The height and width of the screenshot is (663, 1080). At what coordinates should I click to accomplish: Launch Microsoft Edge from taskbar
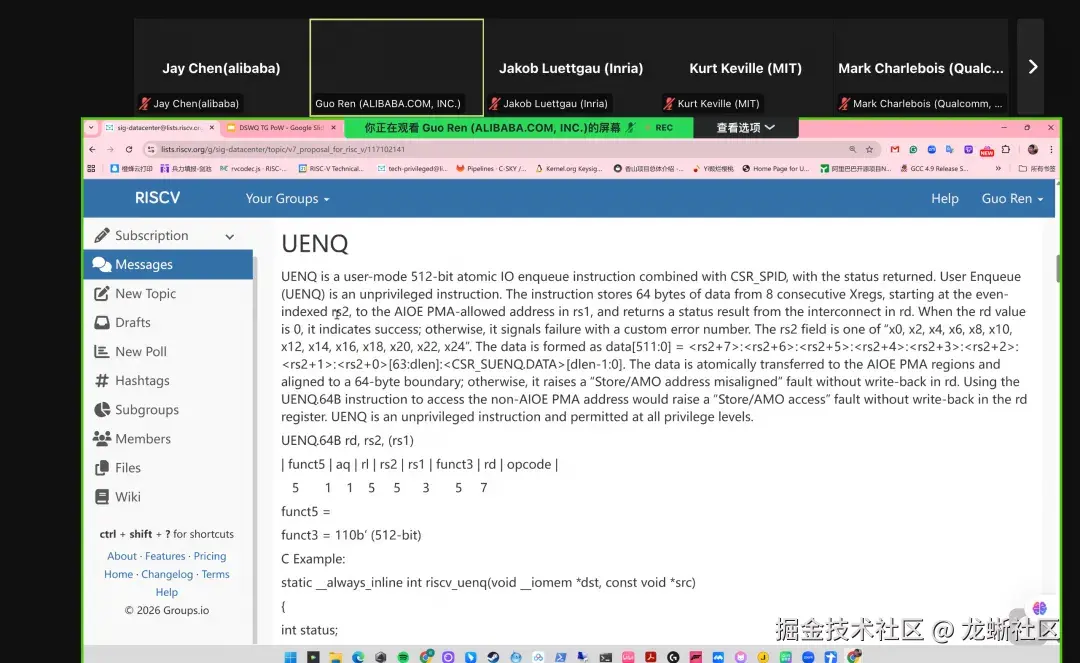click(x=358, y=657)
